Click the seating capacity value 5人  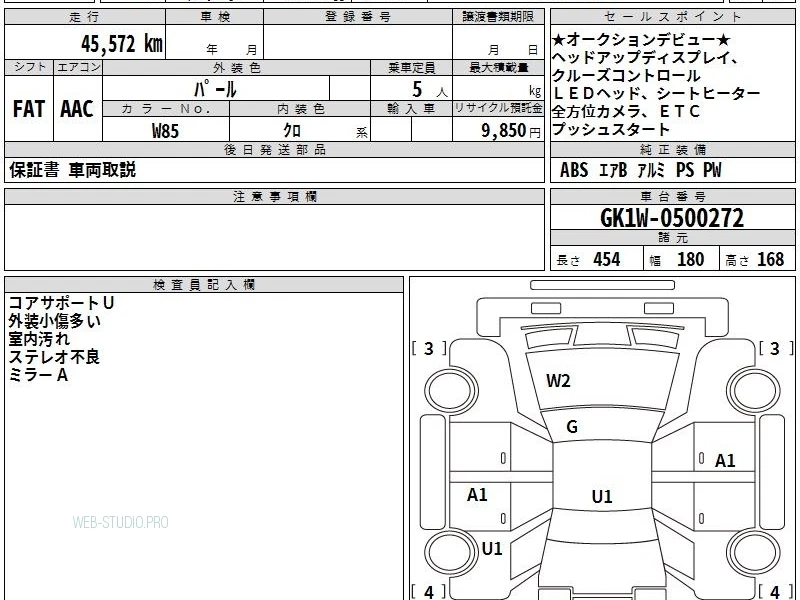(x=429, y=90)
